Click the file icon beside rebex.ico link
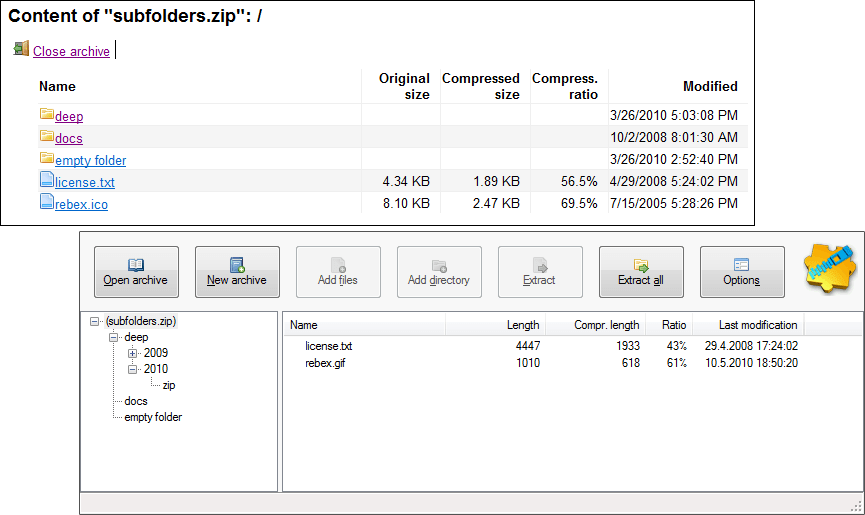Image resolution: width=865 pixels, height=515 pixels. pos(47,202)
